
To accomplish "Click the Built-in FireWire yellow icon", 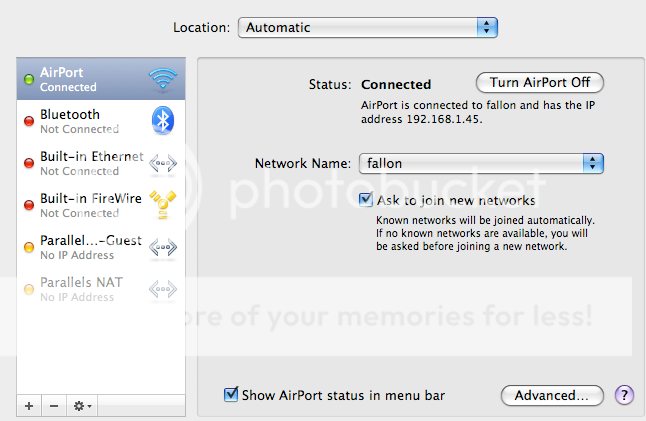I will click(x=163, y=204).
